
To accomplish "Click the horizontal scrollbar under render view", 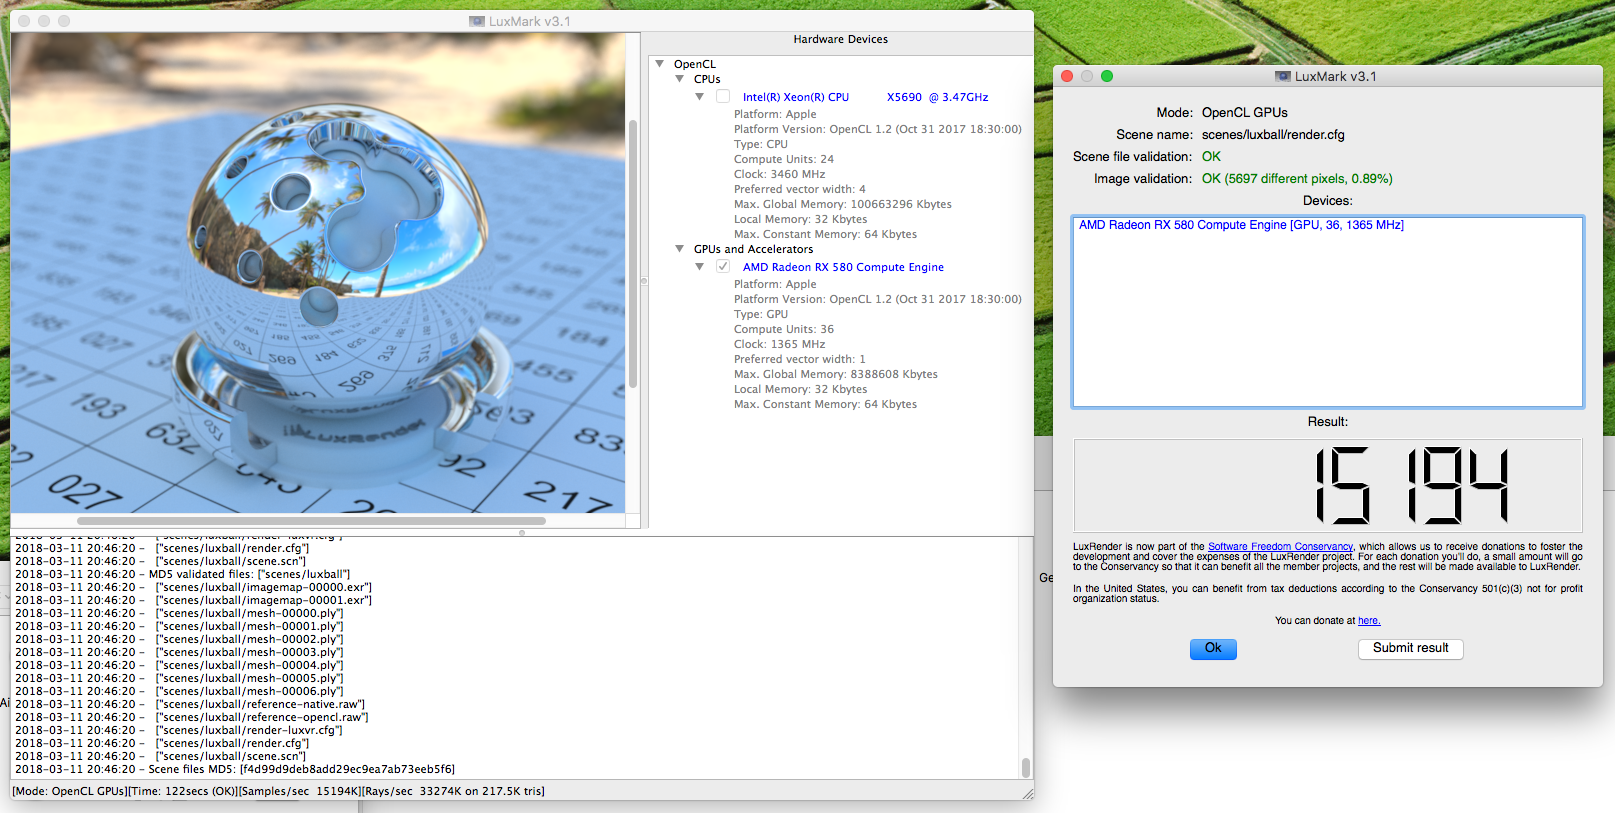I will point(311,521).
